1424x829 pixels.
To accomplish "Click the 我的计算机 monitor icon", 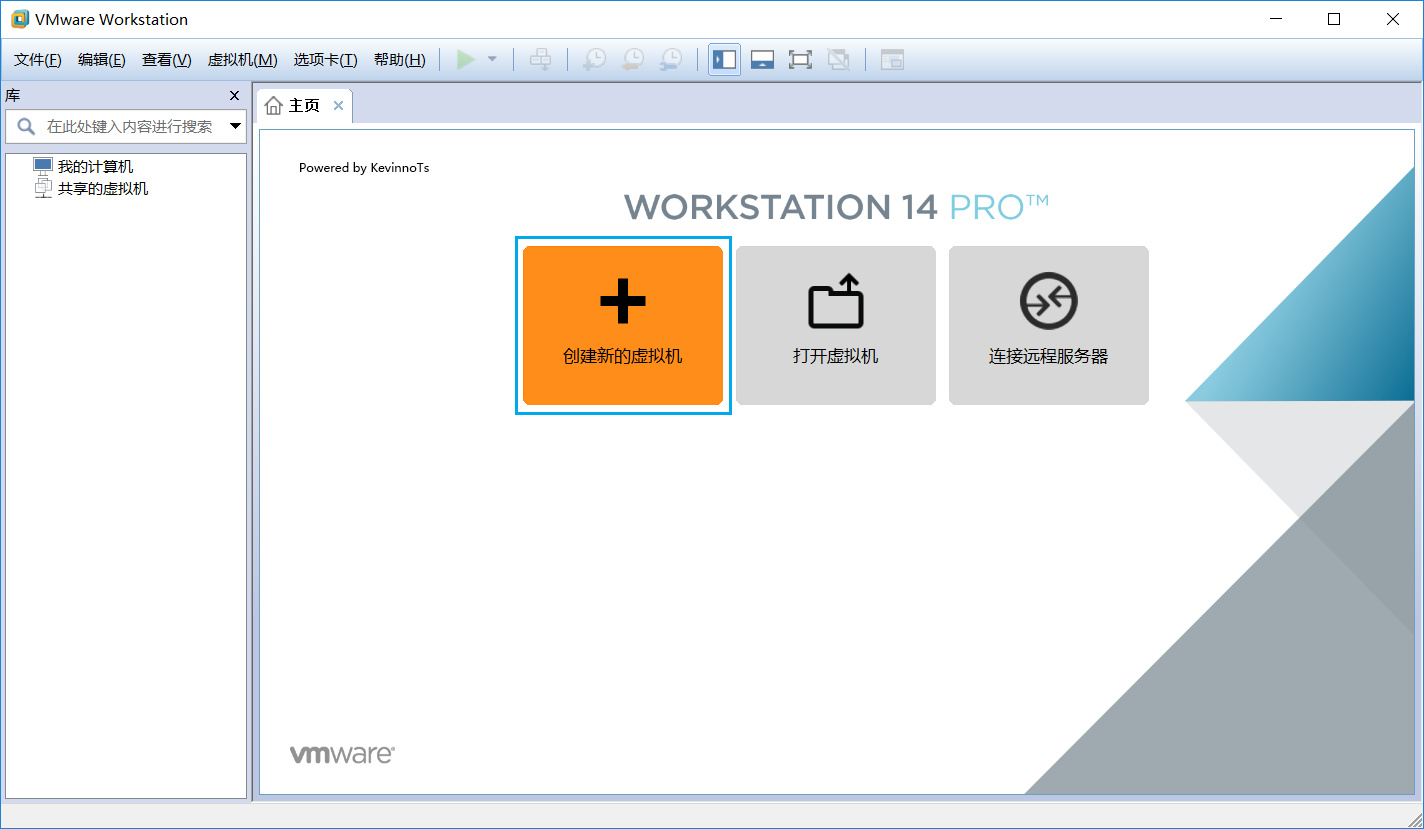I will coord(42,167).
